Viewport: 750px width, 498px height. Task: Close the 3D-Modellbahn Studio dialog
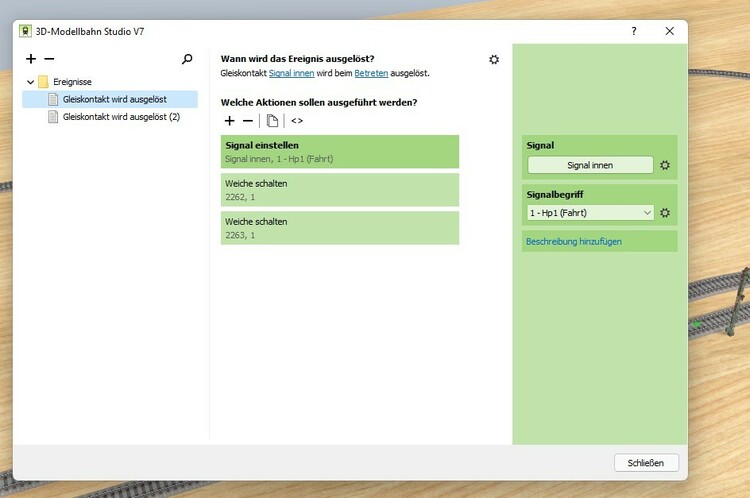tap(670, 31)
